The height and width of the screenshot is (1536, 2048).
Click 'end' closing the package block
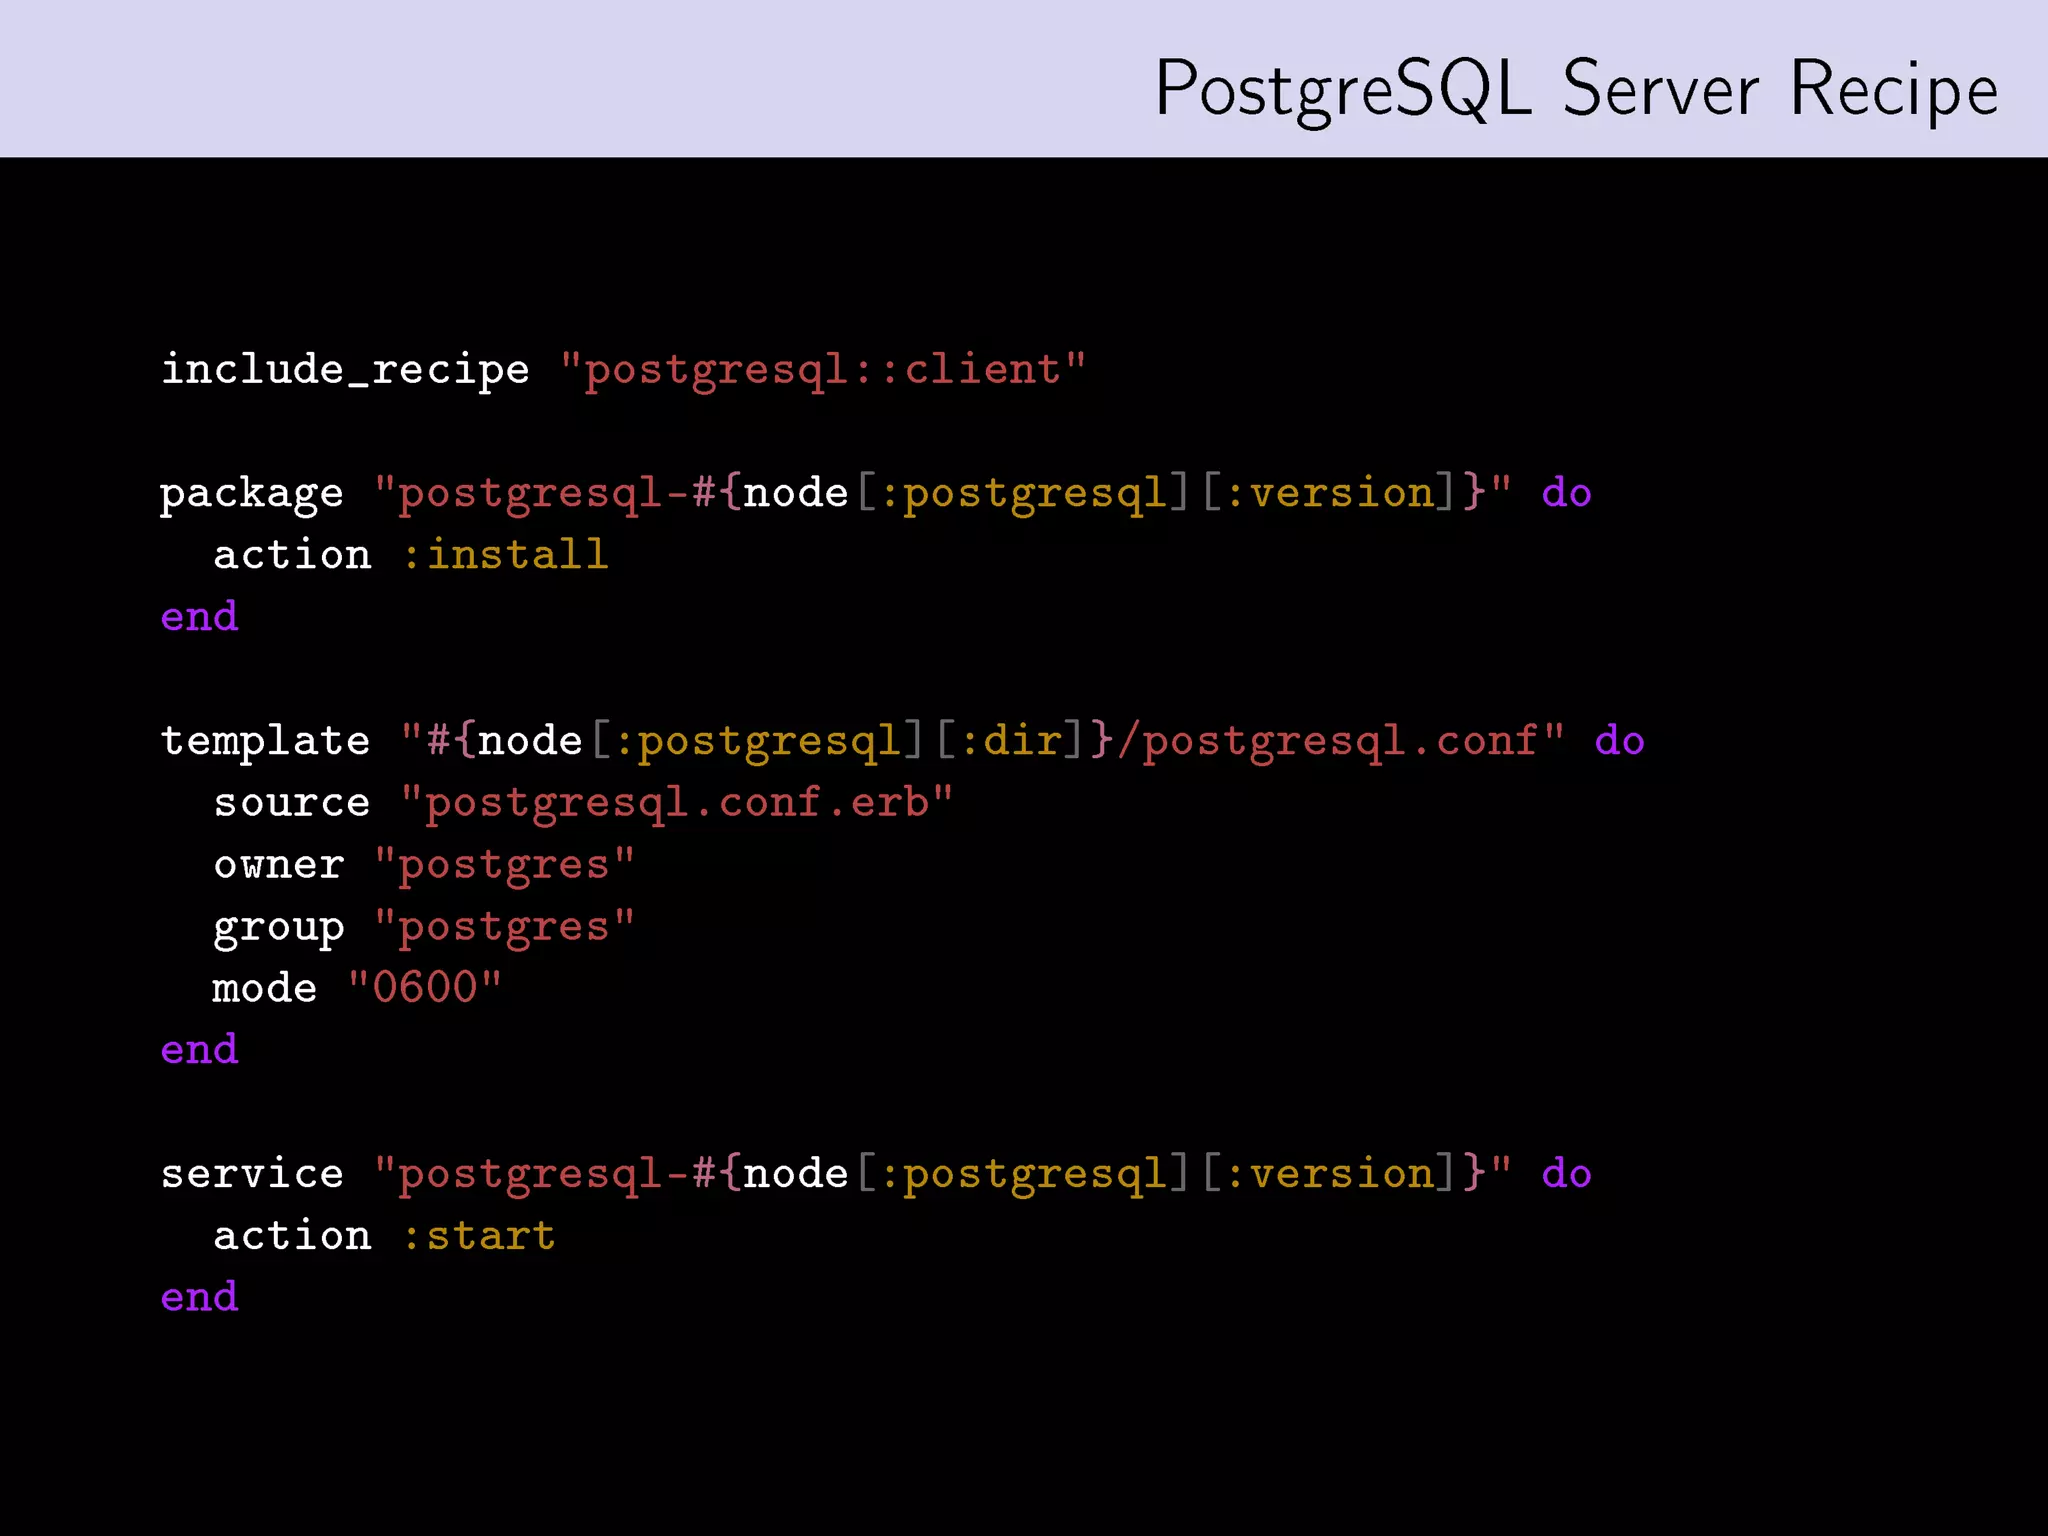200,616
